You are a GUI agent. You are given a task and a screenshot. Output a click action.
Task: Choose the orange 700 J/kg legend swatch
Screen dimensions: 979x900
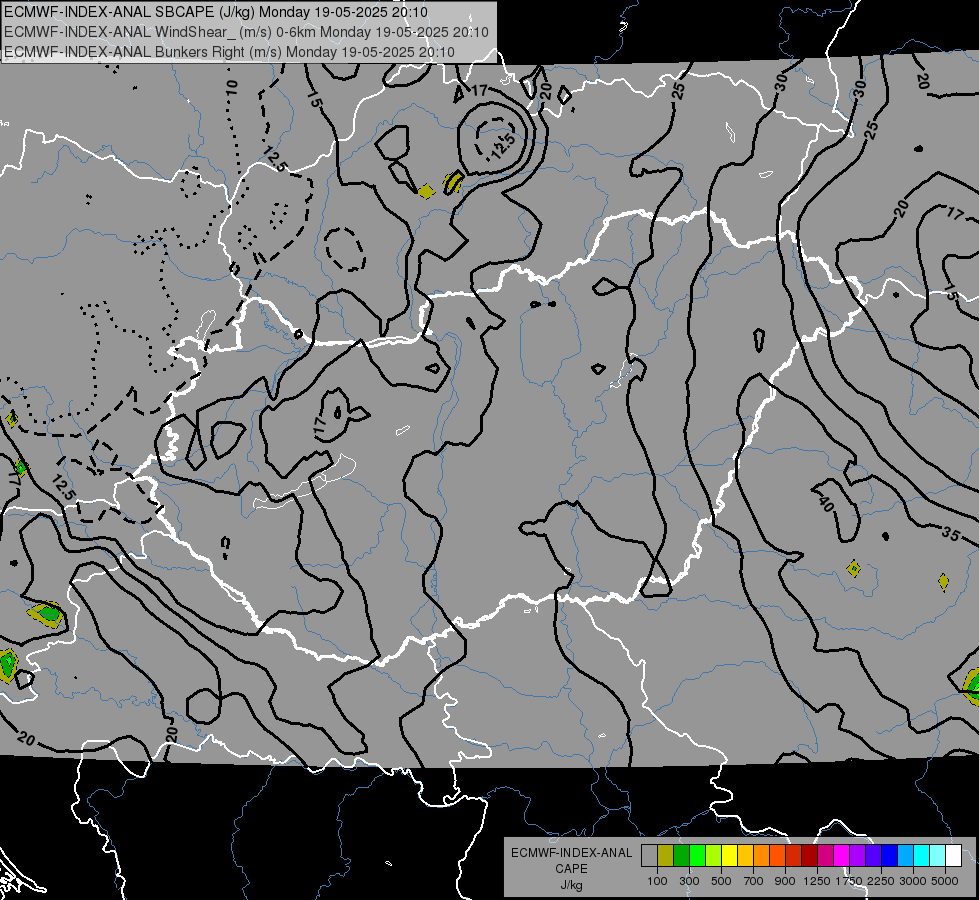point(762,856)
